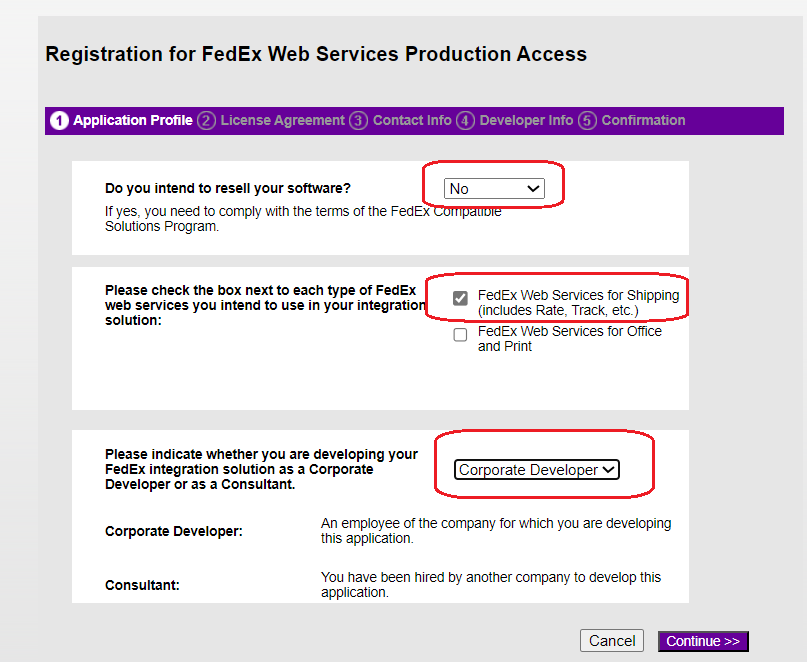807x662 pixels.
Task: Click 'FedEx Web Services for Office and Print' label
Action: [x=570, y=339]
